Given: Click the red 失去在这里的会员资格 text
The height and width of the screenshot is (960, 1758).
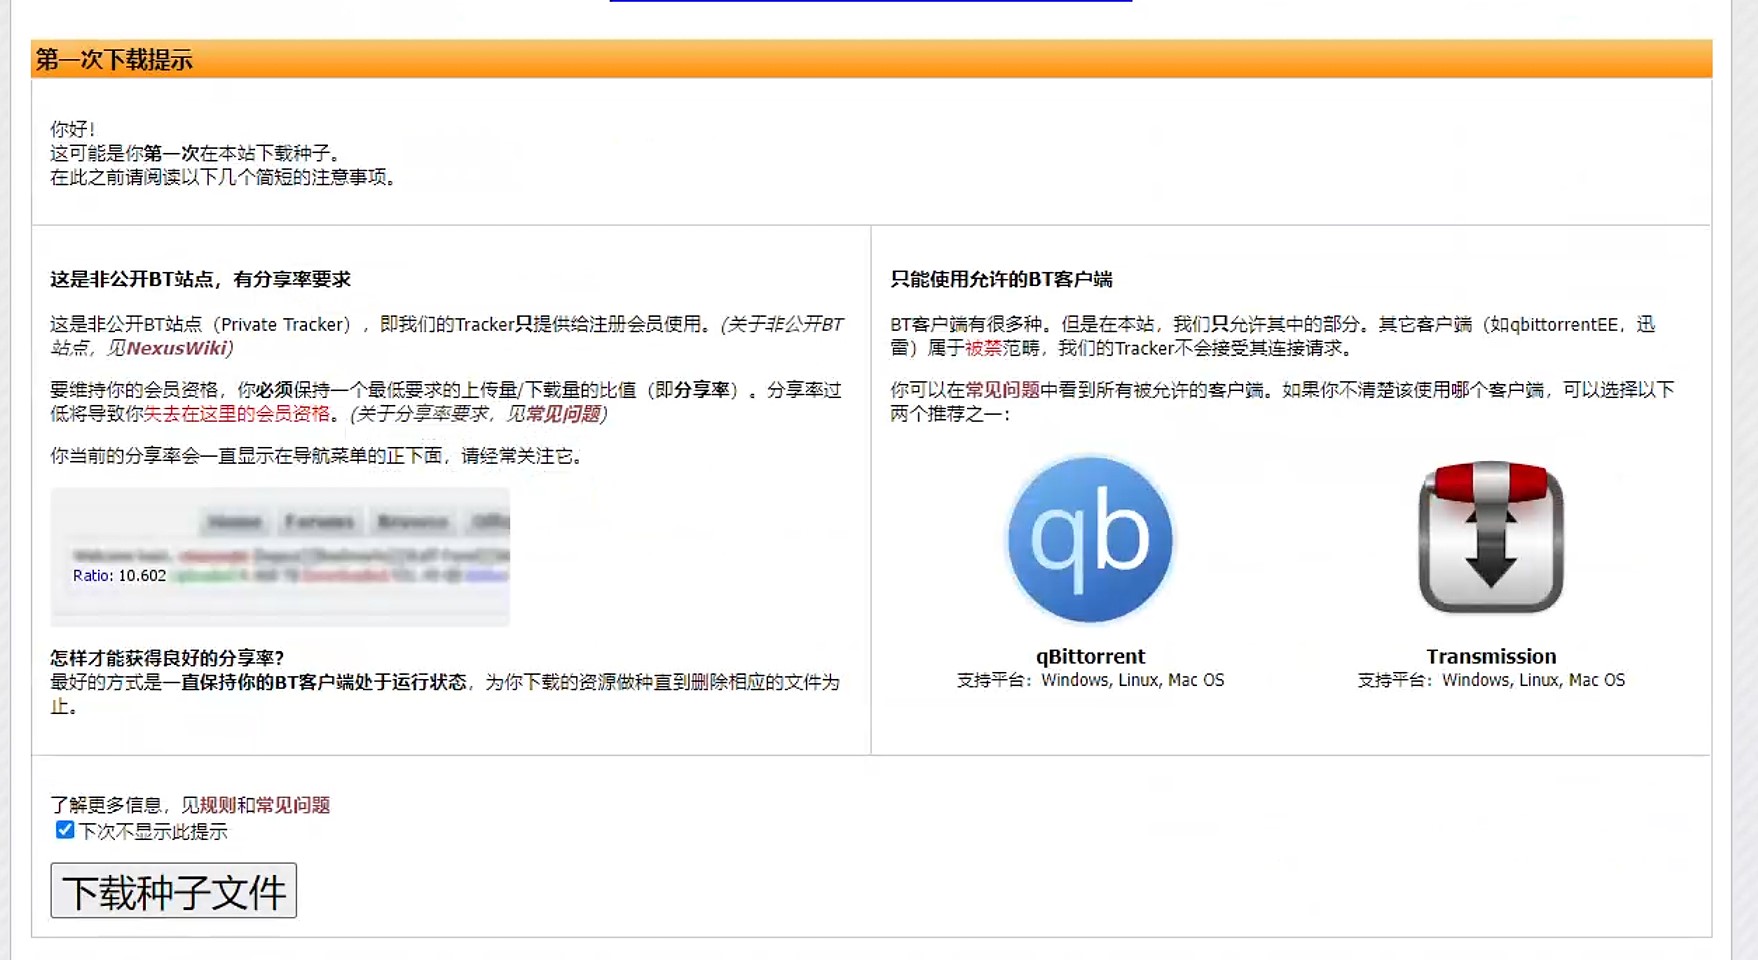Looking at the screenshot, I should [x=237, y=414].
